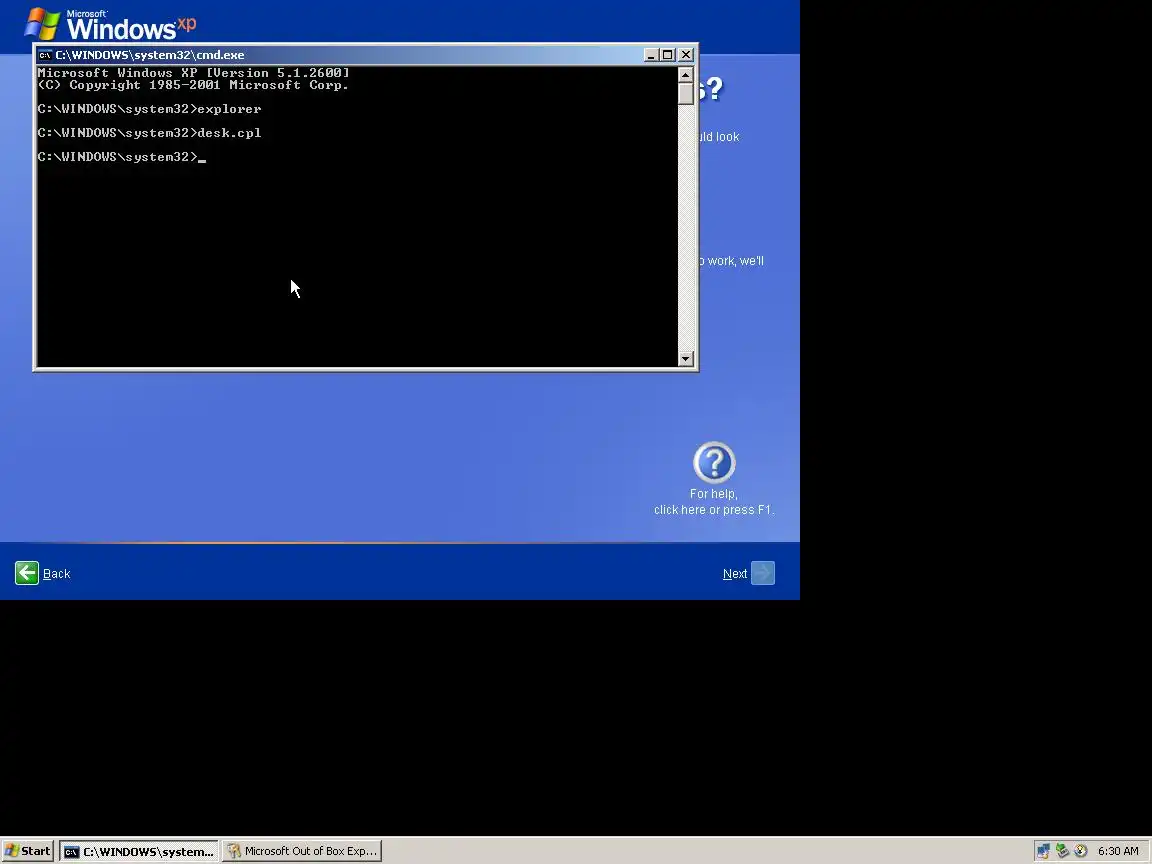Close the cmd.exe window
The image size is (1152, 864).
[x=685, y=55]
